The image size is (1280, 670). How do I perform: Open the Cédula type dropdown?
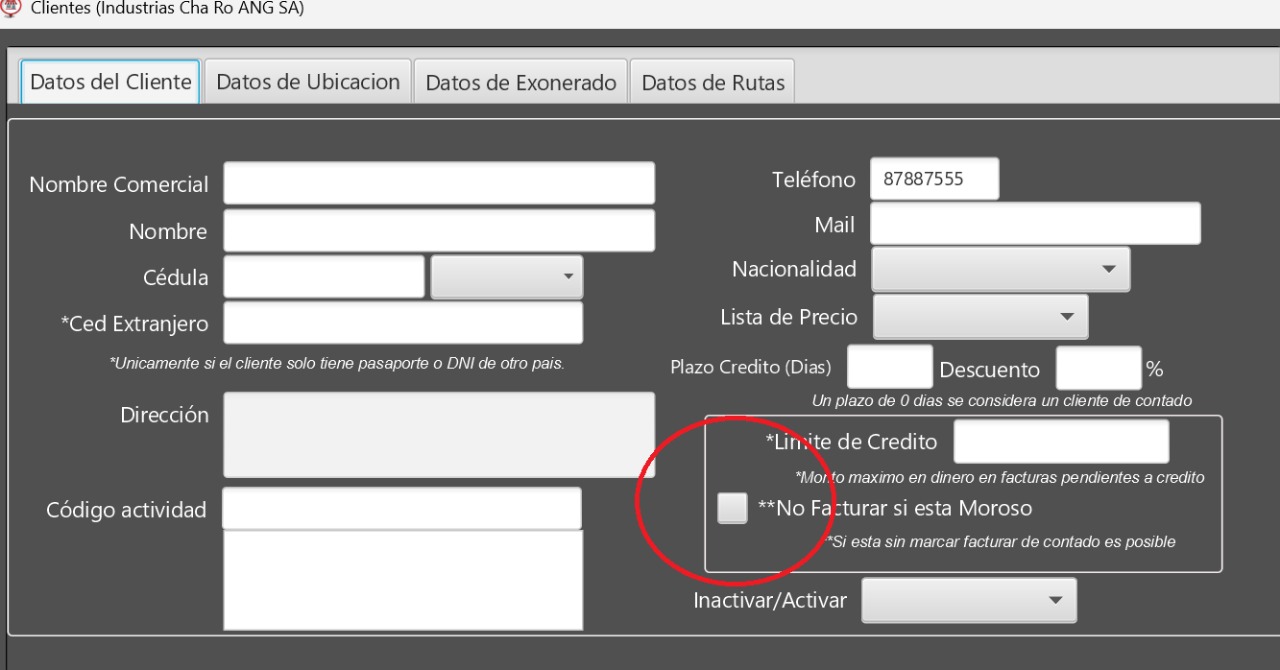(507, 277)
